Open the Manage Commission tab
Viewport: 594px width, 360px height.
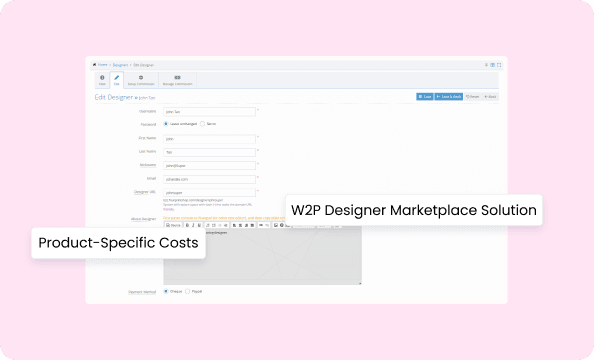click(177, 80)
